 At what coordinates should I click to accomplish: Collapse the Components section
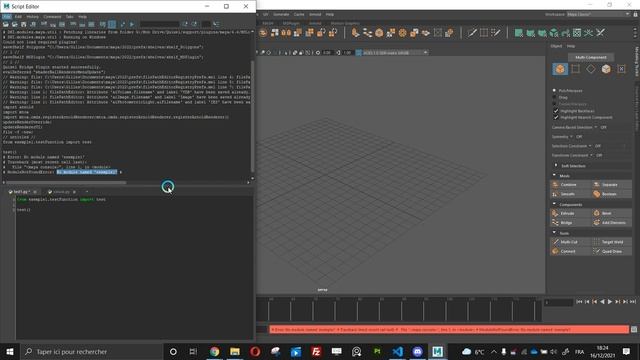tap(554, 204)
